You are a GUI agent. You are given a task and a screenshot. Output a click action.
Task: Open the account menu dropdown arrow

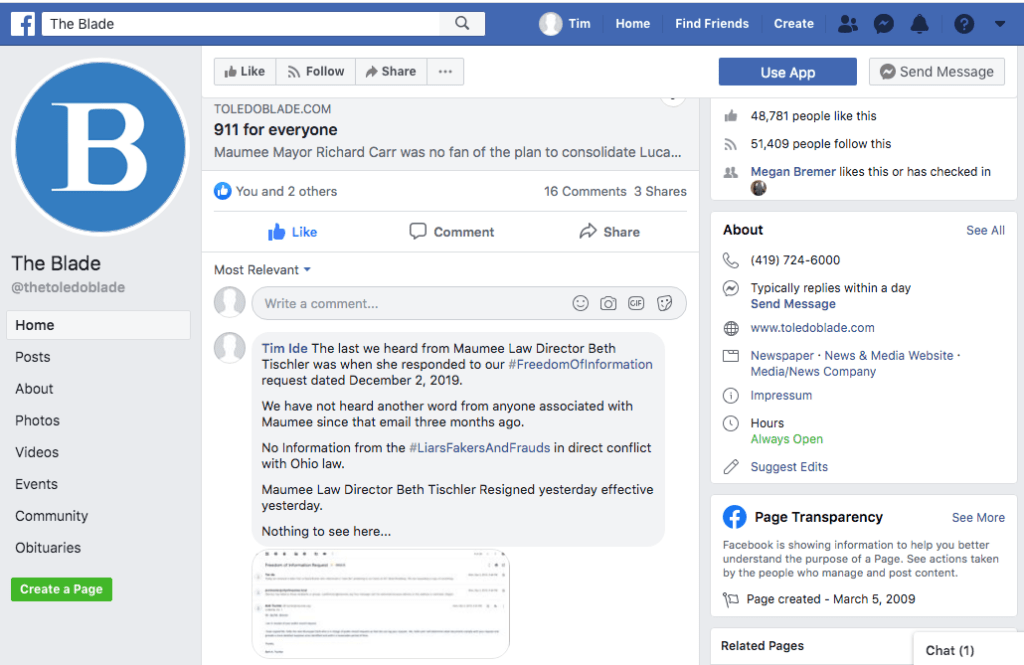pyautogui.click(x=1000, y=24)
